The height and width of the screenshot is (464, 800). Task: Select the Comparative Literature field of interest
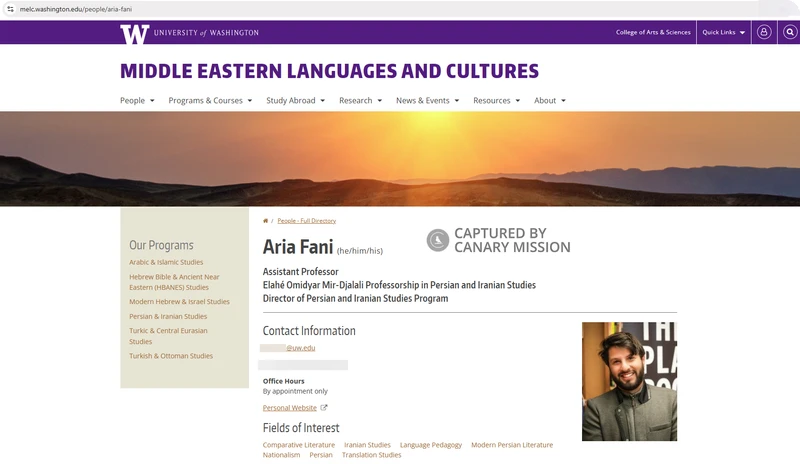298,445
